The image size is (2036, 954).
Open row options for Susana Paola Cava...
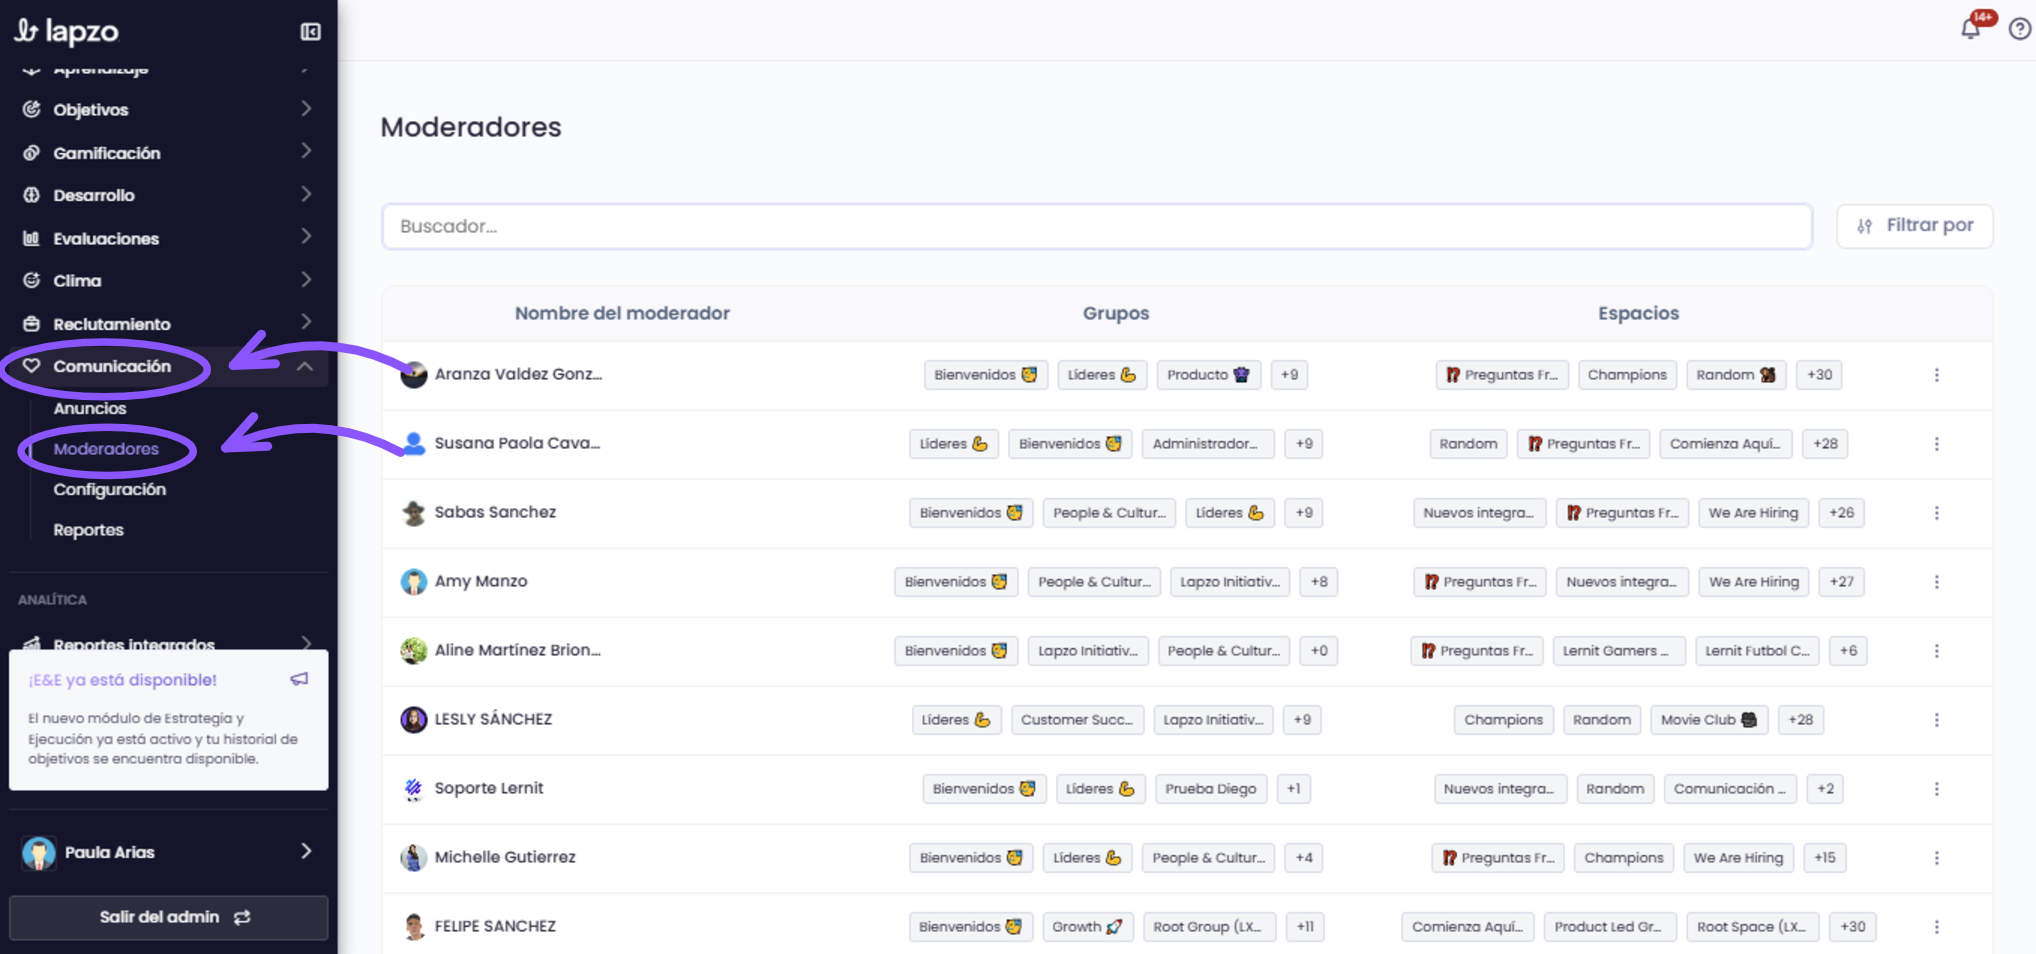tap(1936, 444)
